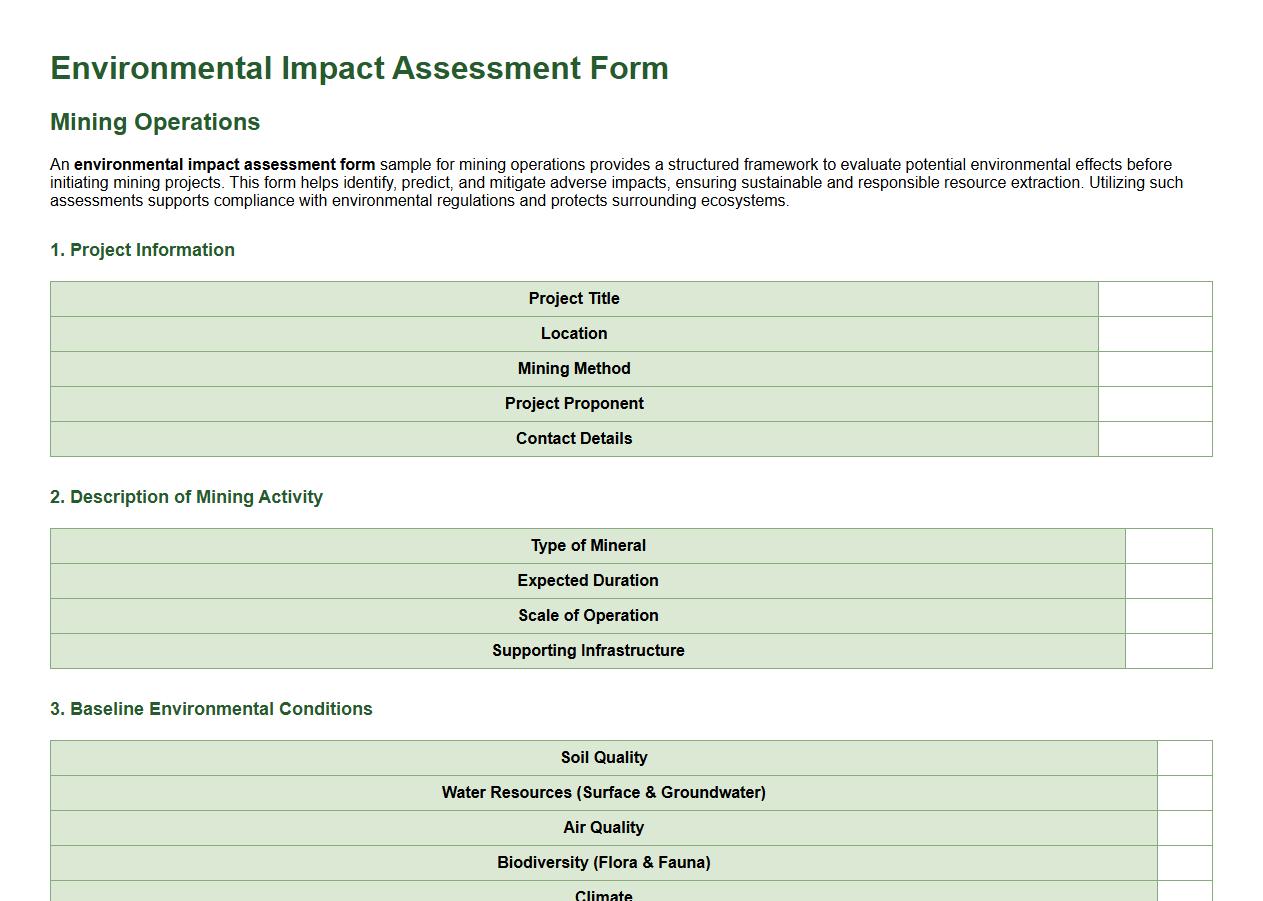Click the Mining Operations subtitle

tap(154, 121)
